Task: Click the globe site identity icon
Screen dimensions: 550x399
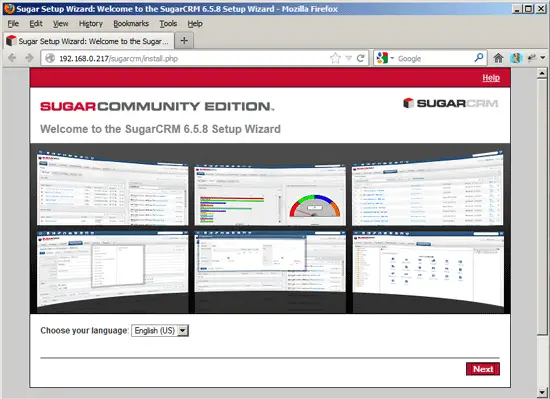Action: [50, 58]
